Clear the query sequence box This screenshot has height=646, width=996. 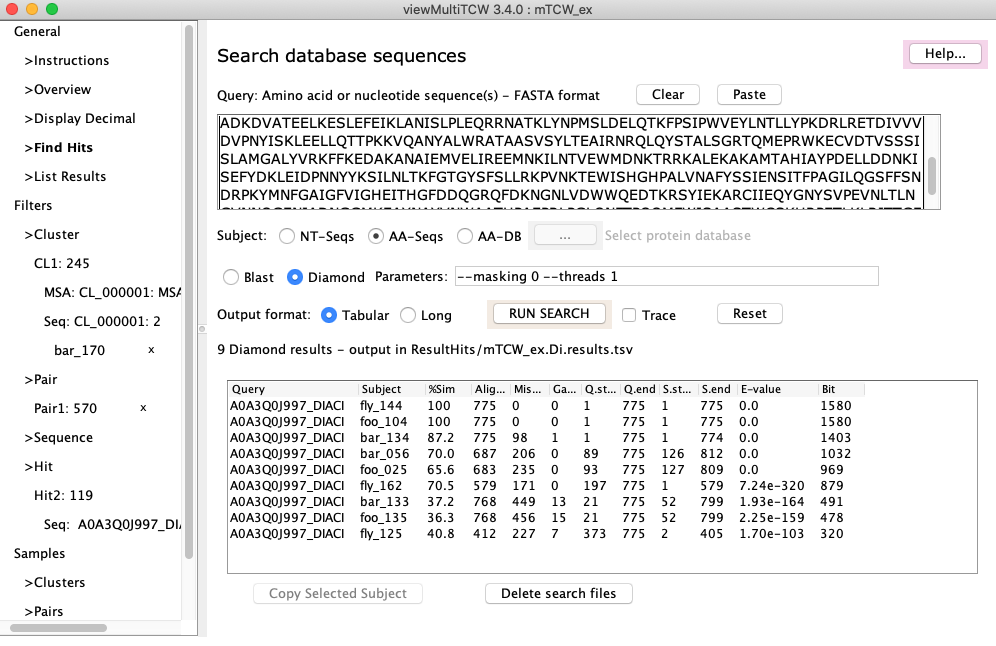coord(668,95)
